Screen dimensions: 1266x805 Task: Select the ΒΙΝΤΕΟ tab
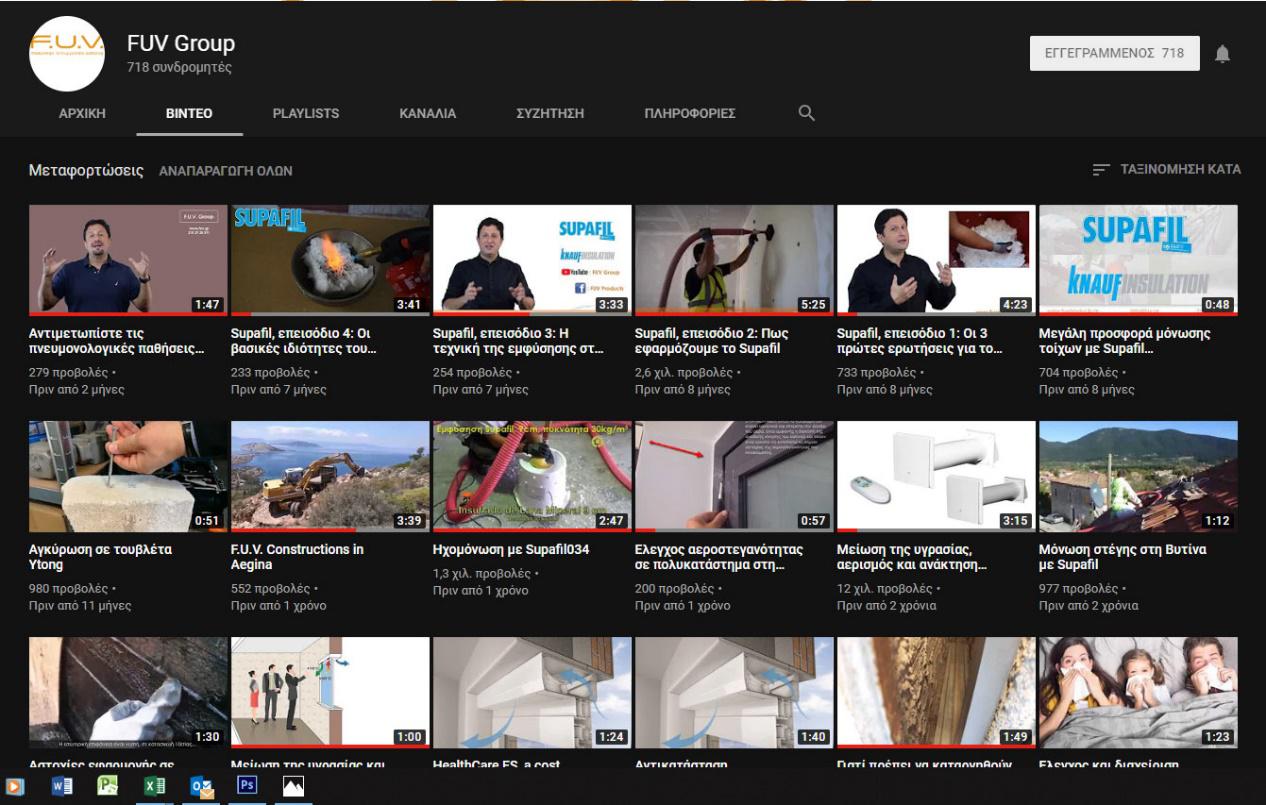tap(189, 113)
